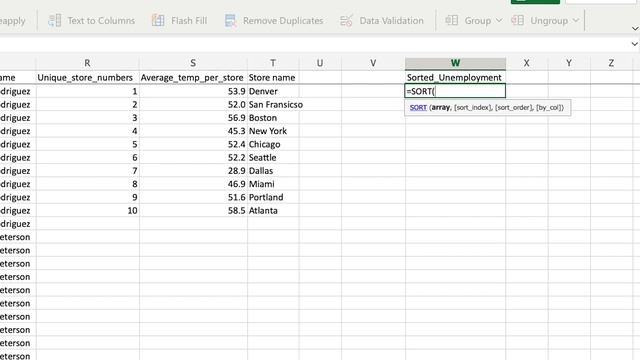Select the 52.4 temperature cell
The width and height of the screenshot is (640, 360).
193,144
